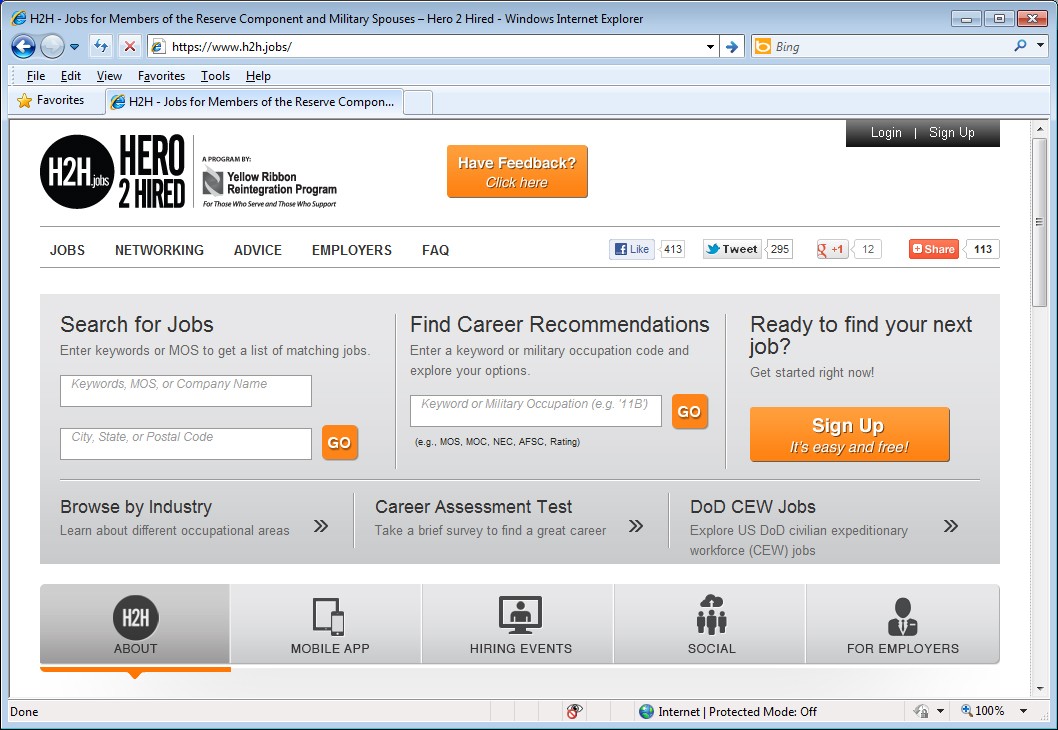The image size is (1058, 730).
Task: Click the vertical scrollbar thumb
Action: tap(1040, 223)
